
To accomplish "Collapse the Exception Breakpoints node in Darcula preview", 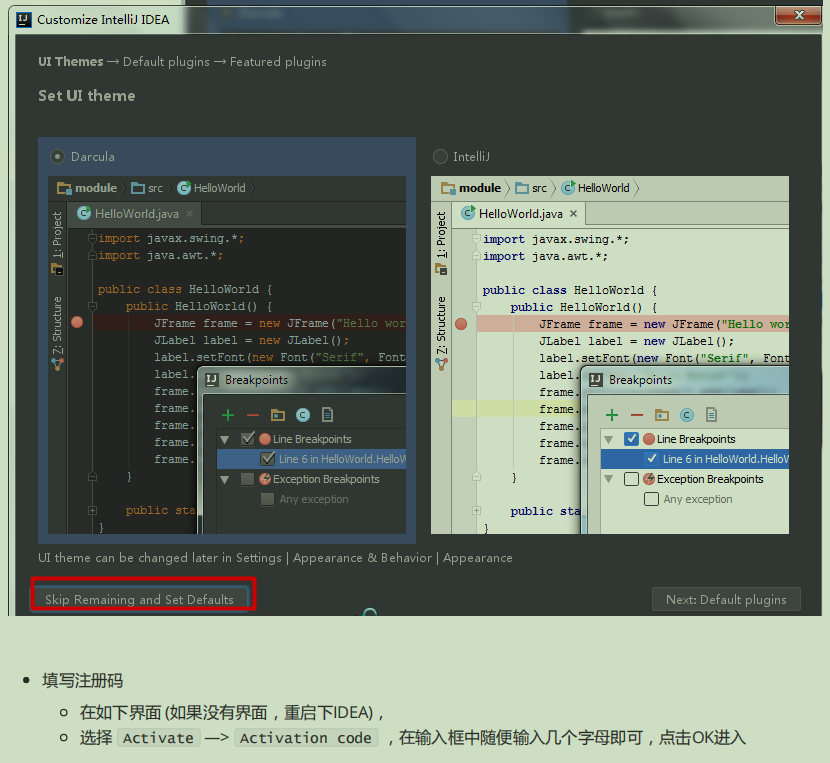I will [x=224, y=480].
